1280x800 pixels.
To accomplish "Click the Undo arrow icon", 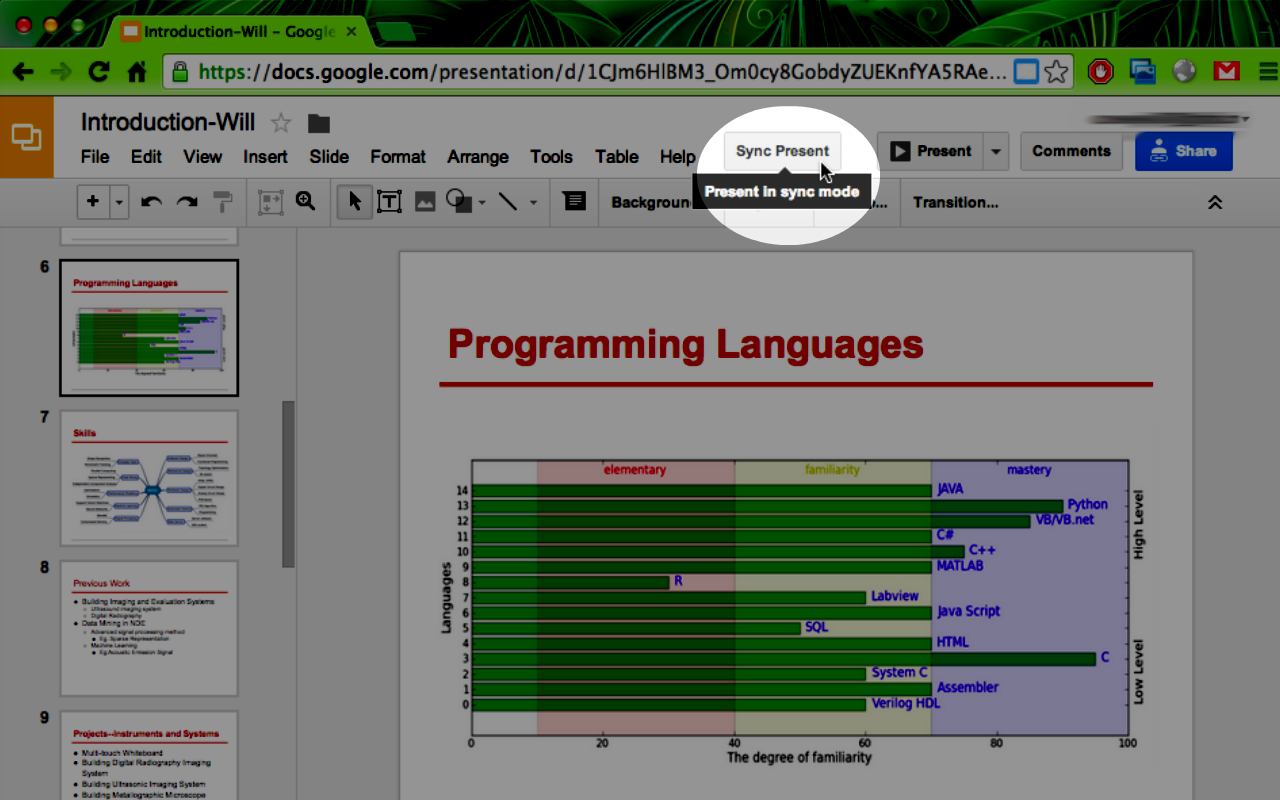I will [x=152, y=202].
